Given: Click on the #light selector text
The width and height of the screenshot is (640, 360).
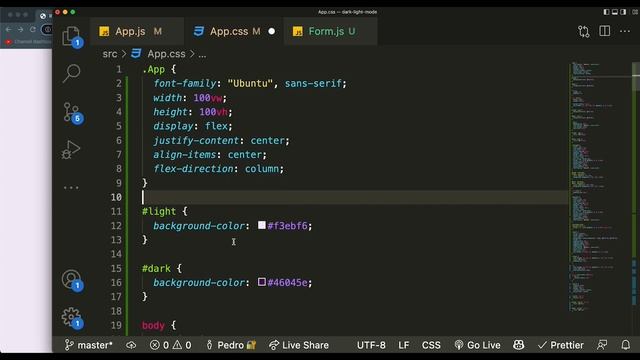Looking at the screenshot, I should 159,211.
